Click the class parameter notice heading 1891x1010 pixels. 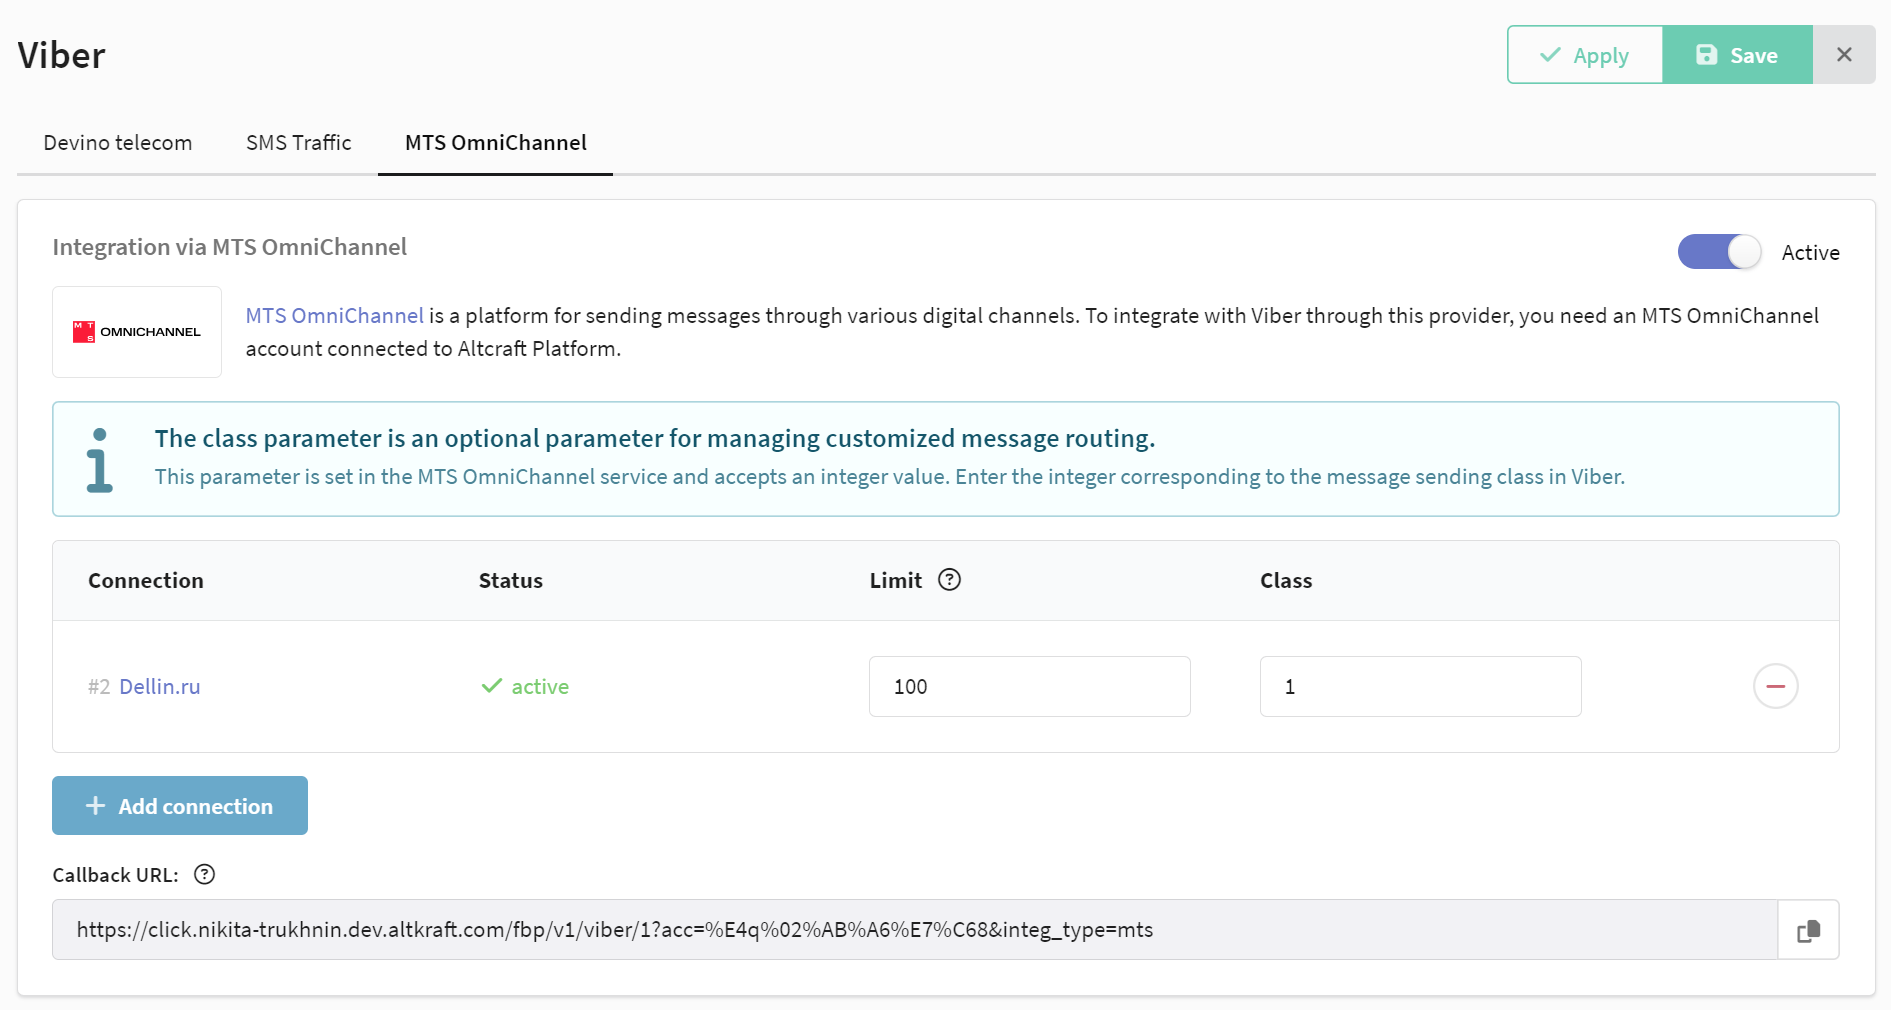[x=655, y=439]
